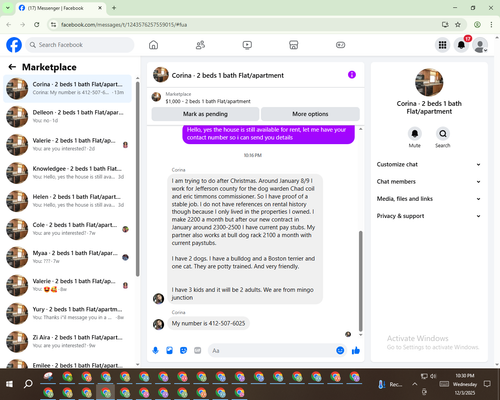Open the emoji picker in message box
The height and width of the screenshot is (400, 500).
pyautogui.click(x=340, y=350)
